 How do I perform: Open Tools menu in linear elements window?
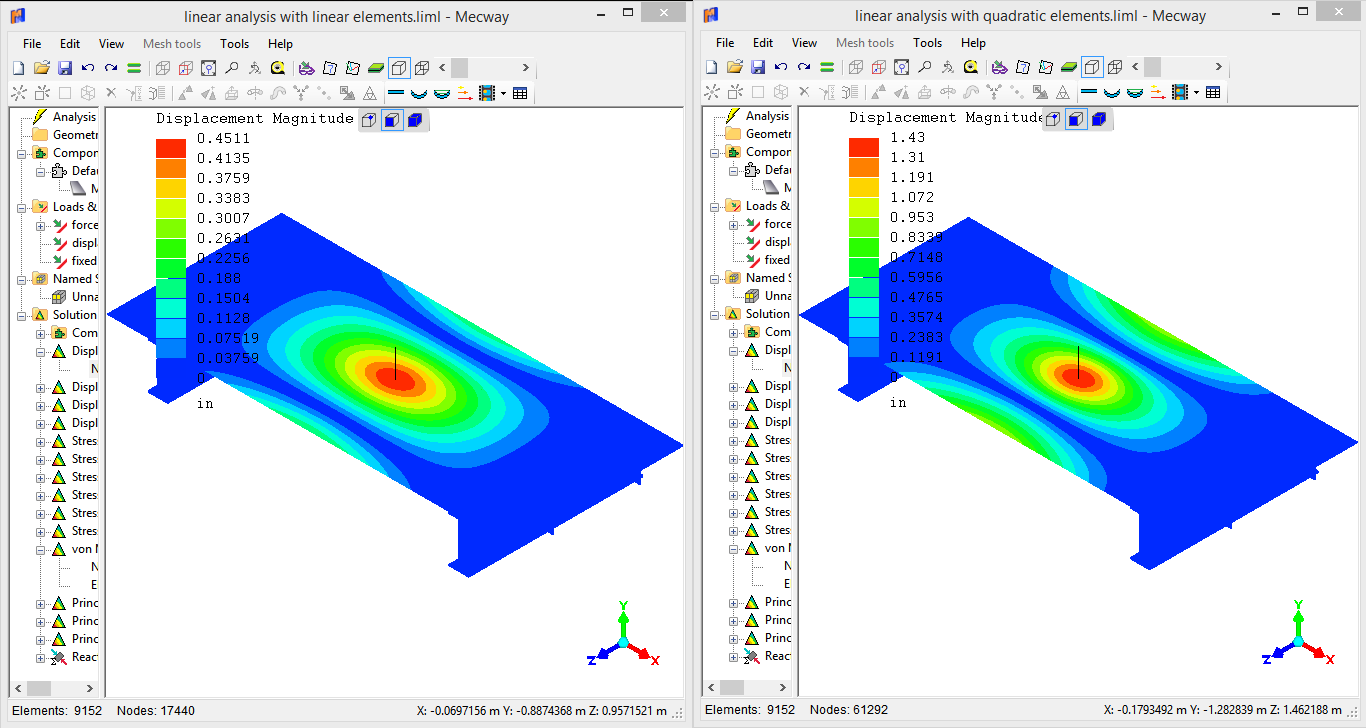point(235,44)
